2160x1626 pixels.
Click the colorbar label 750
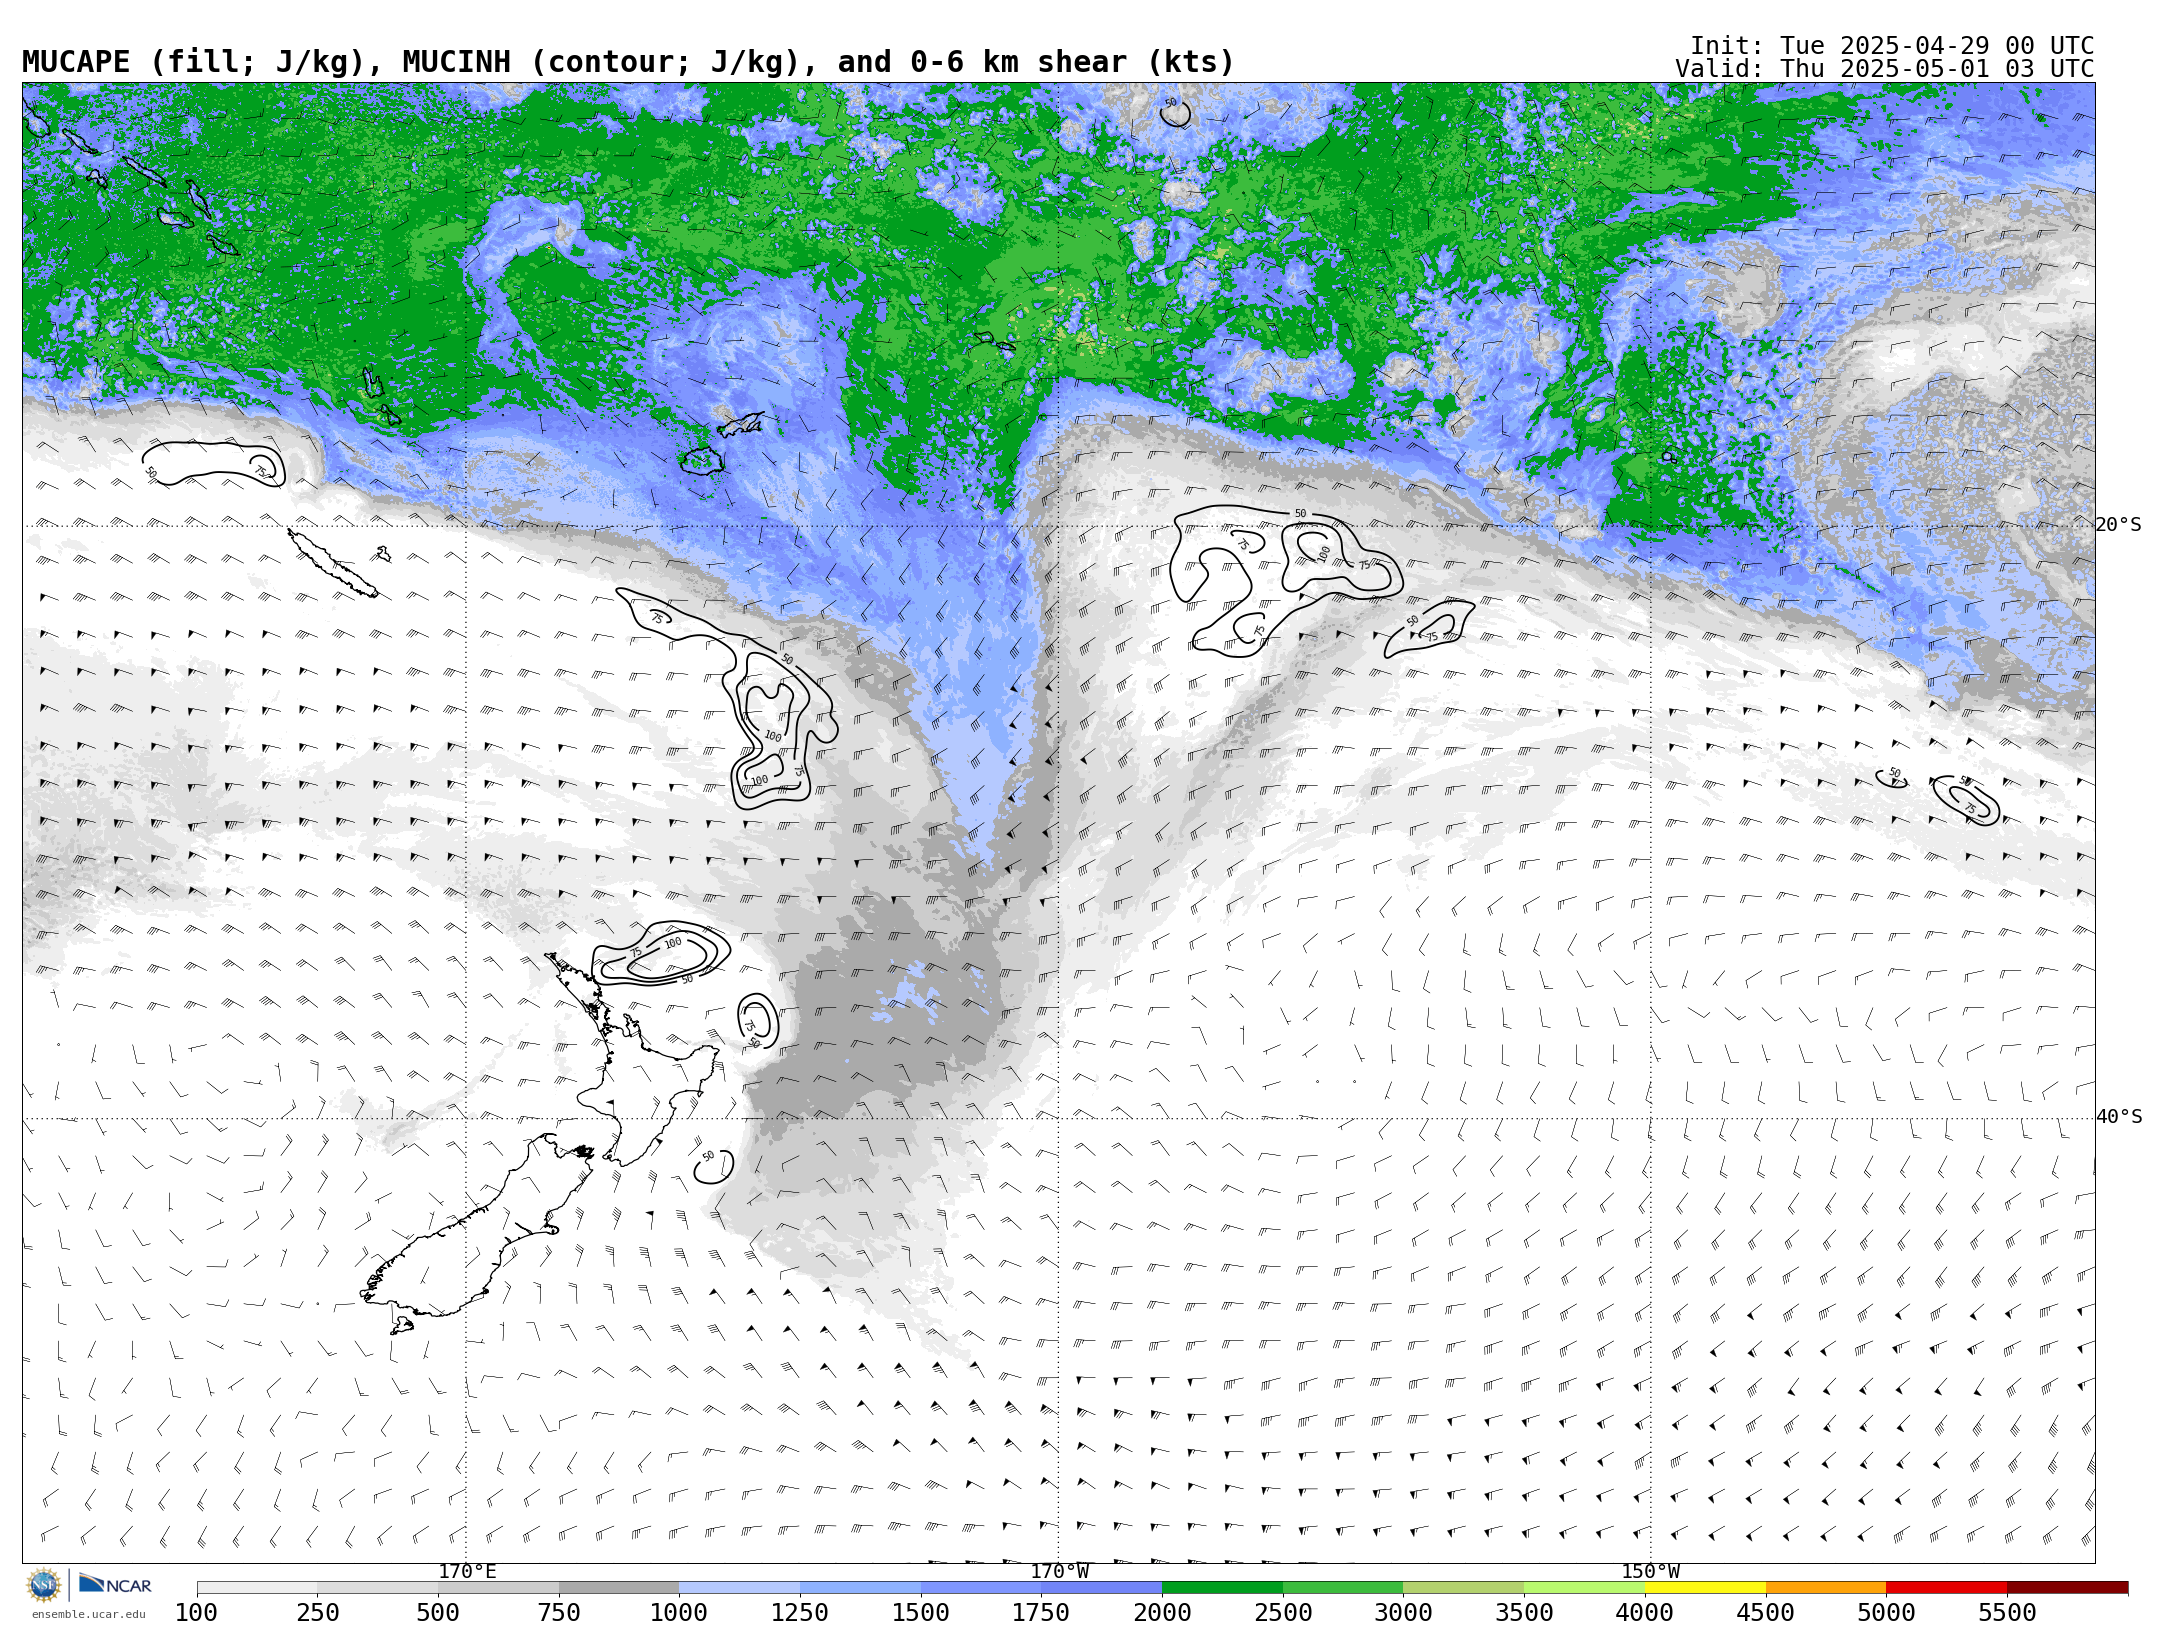click(x=559, y=1612)
